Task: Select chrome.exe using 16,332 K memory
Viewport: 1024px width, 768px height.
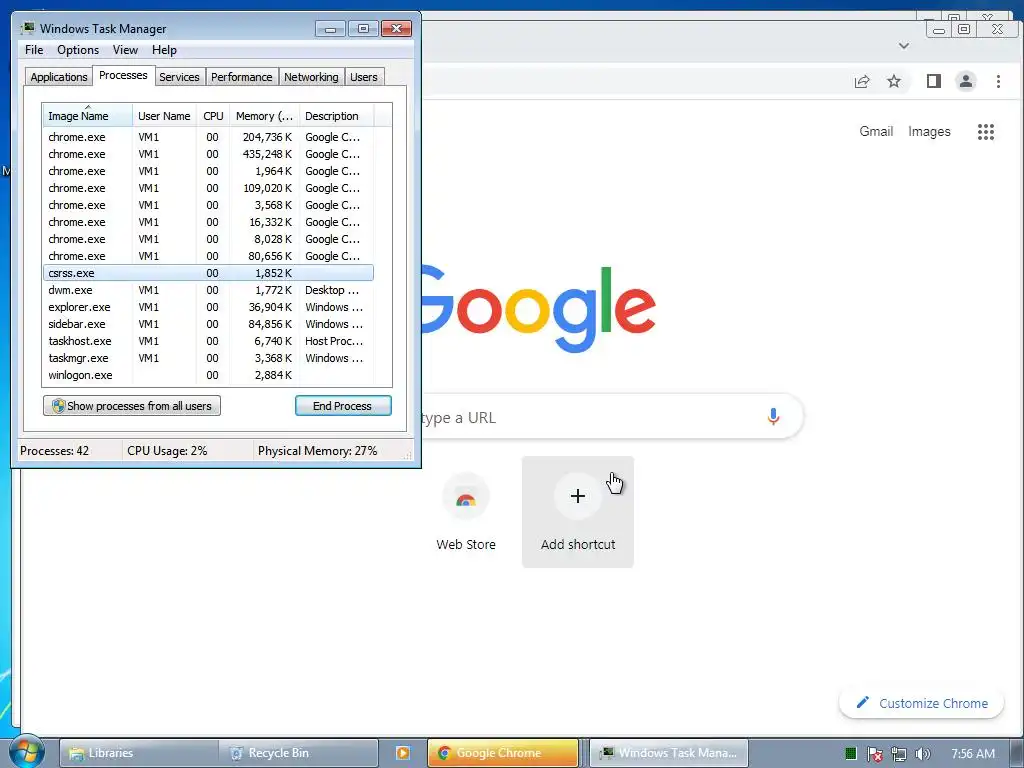Action: pyautogui.click(x=208, y=222)
